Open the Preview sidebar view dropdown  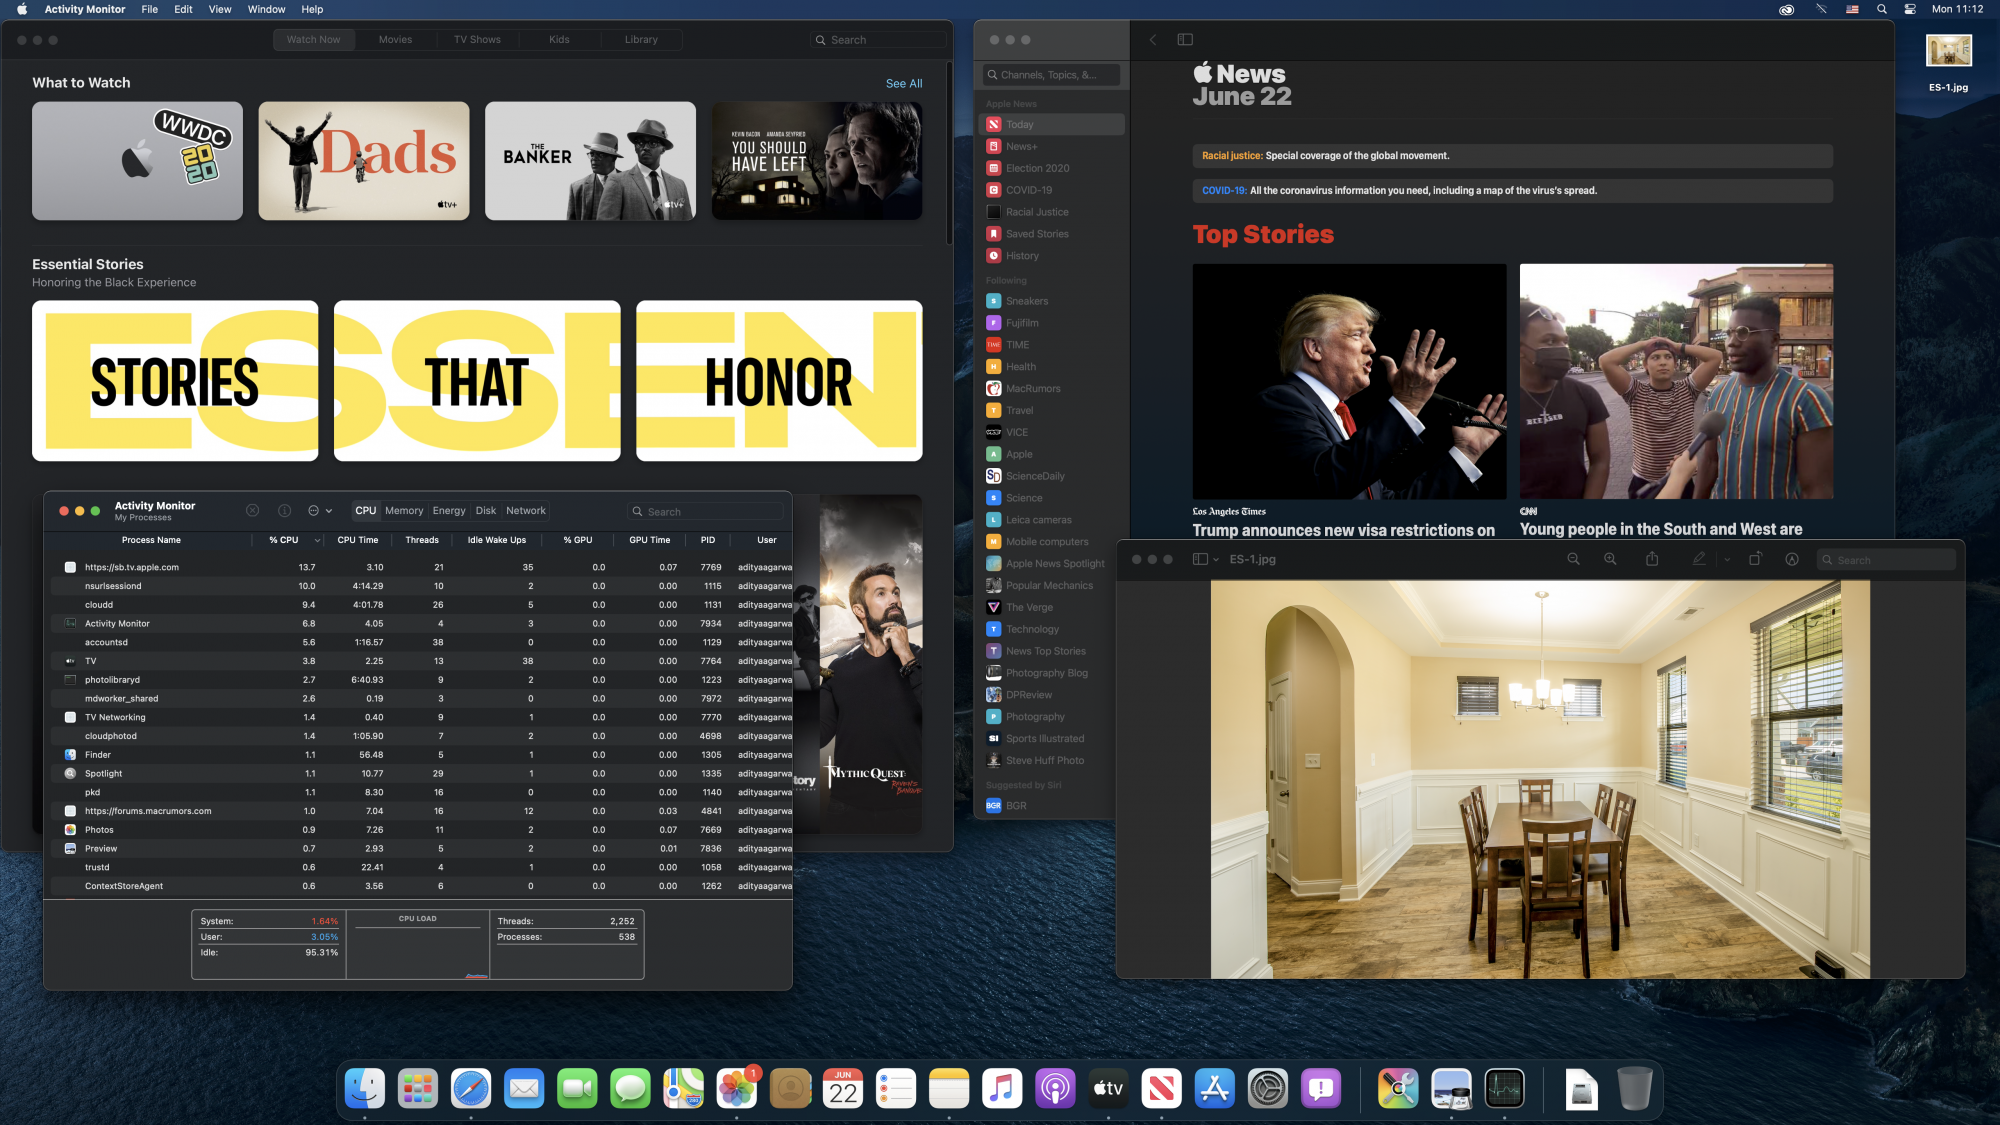pos(1205,560)
